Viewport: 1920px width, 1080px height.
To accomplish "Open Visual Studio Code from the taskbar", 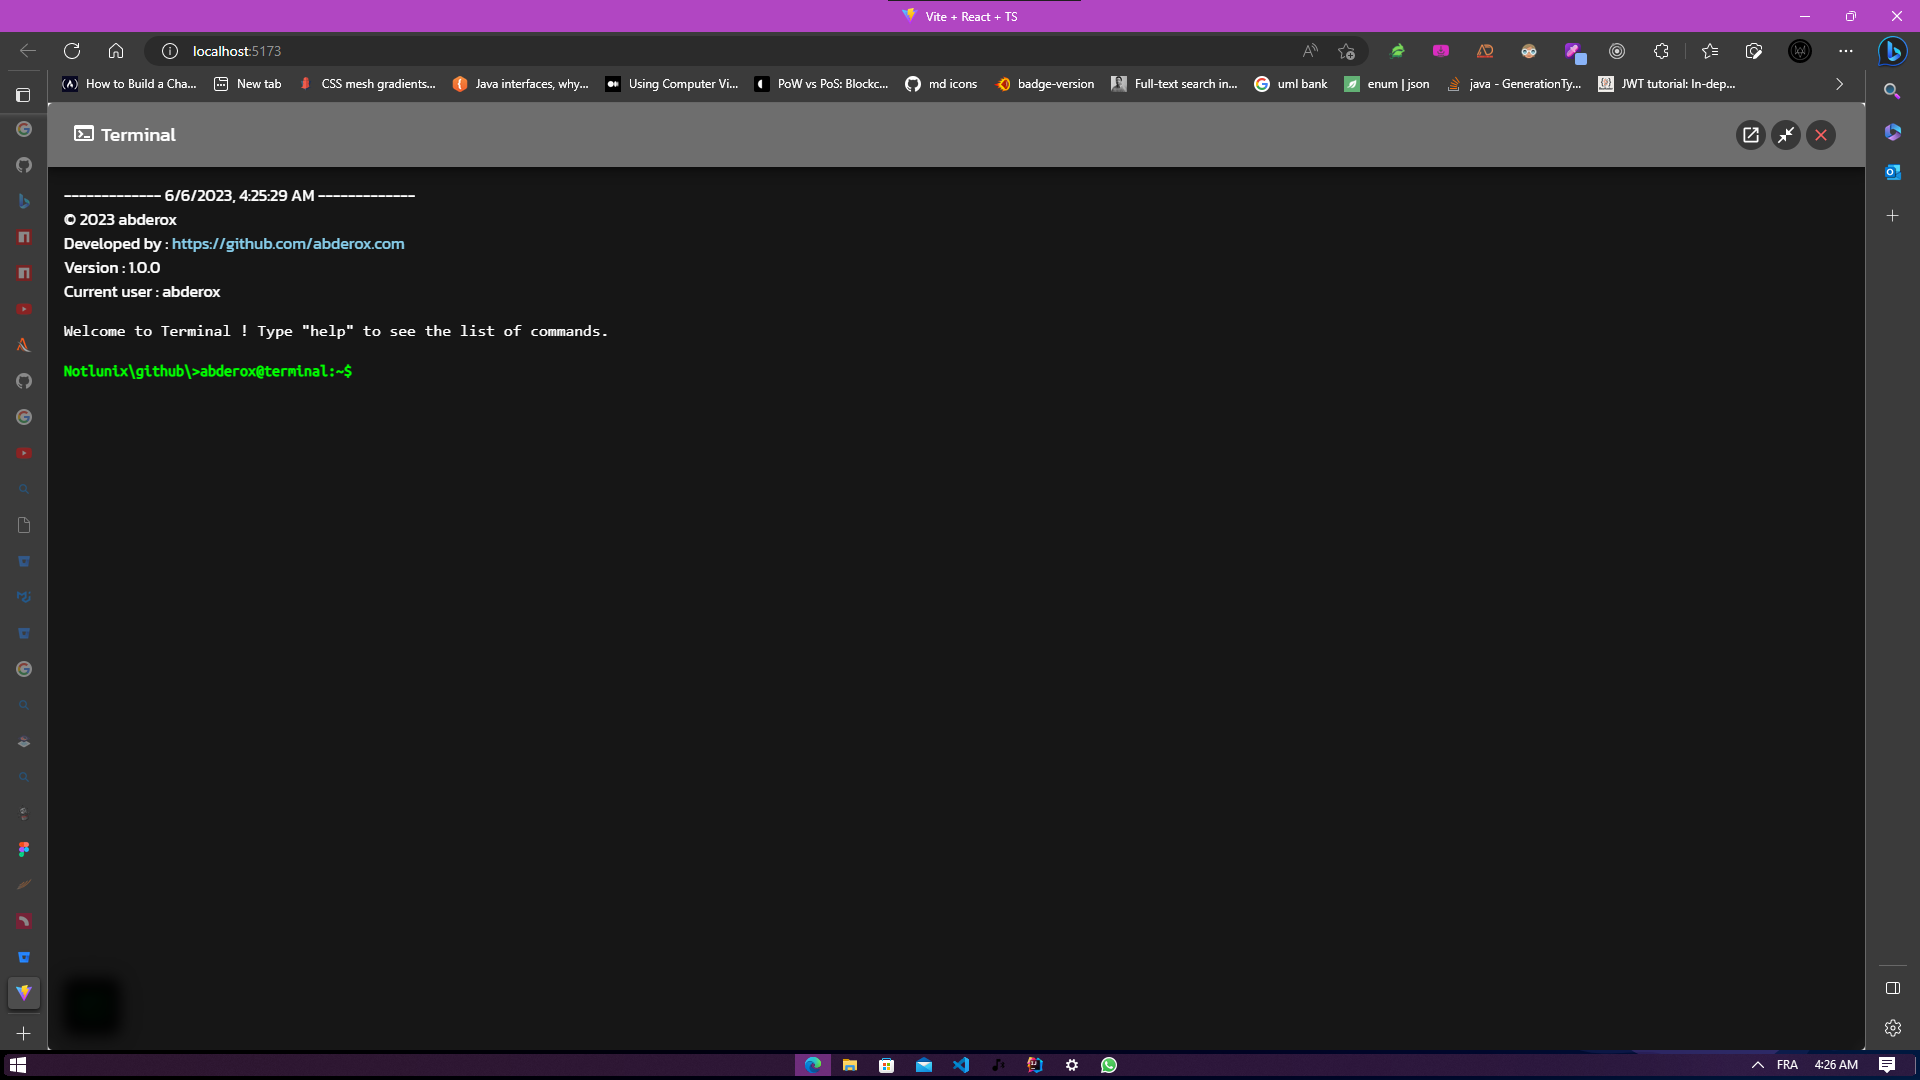I will coord(961,1065).
